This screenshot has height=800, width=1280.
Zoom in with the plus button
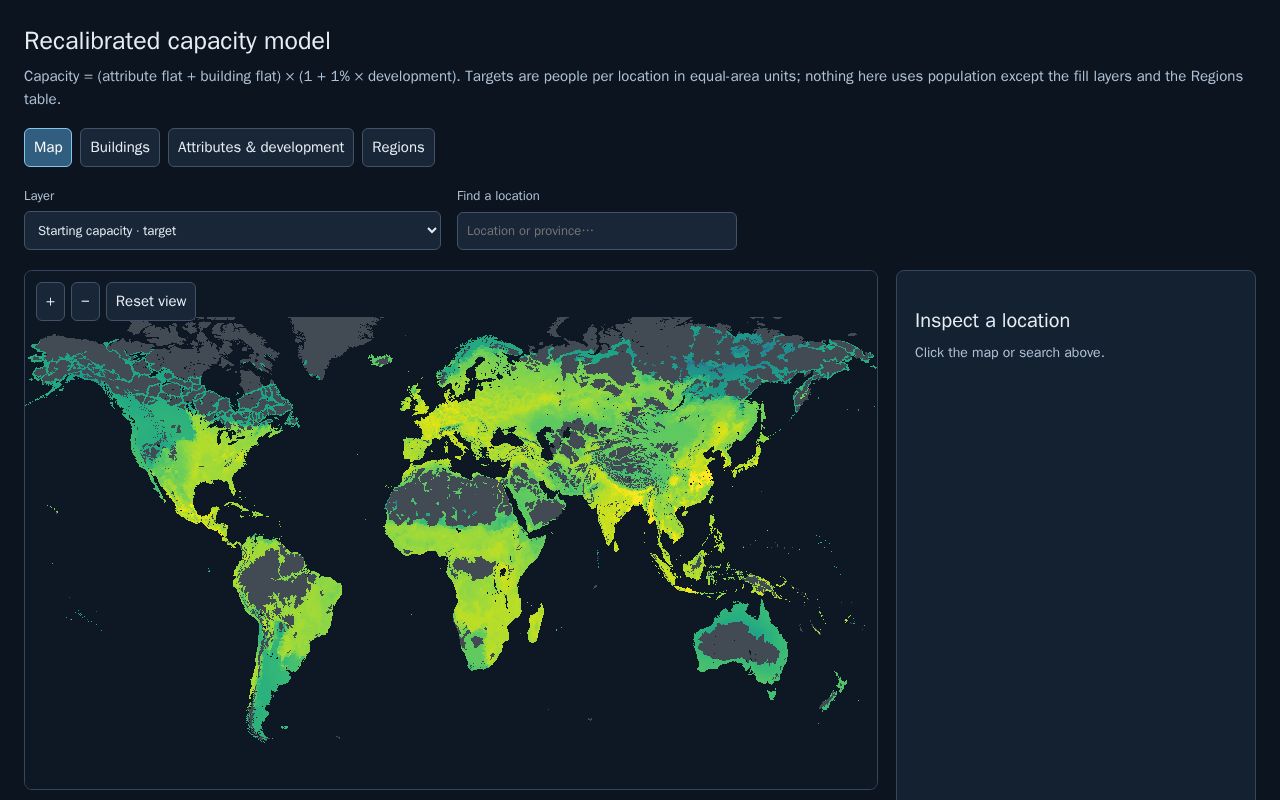(x=50, y=301)
